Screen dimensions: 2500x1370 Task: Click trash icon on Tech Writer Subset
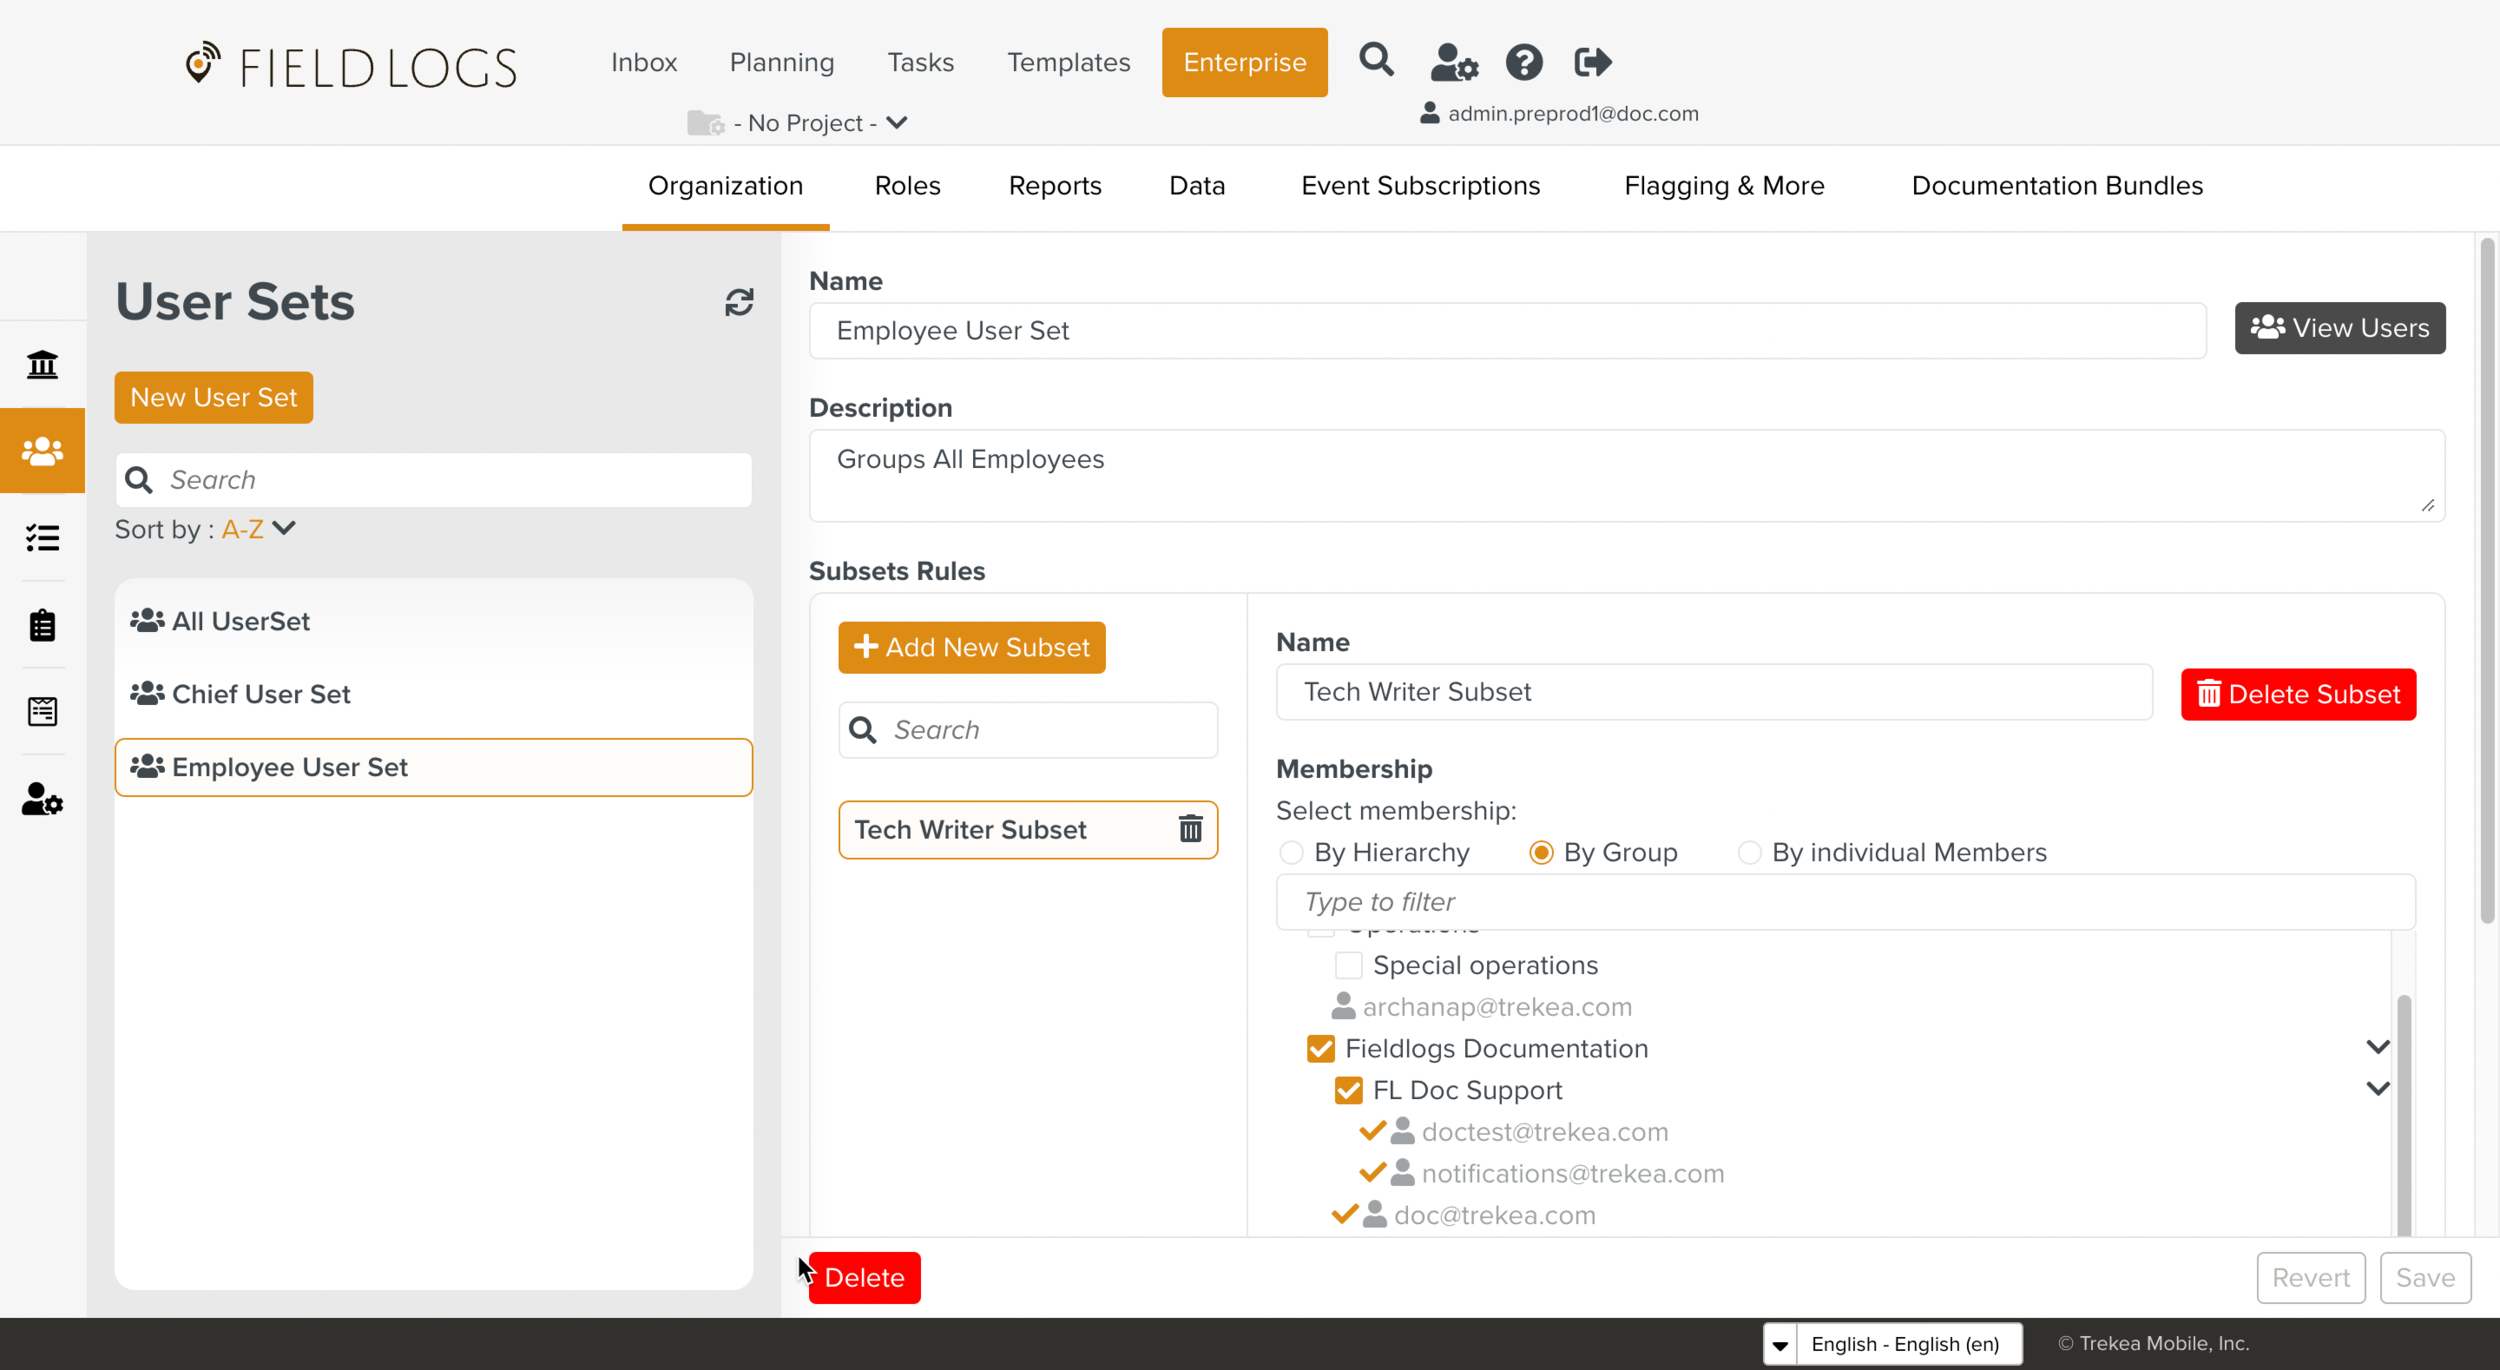point(1190,829)
